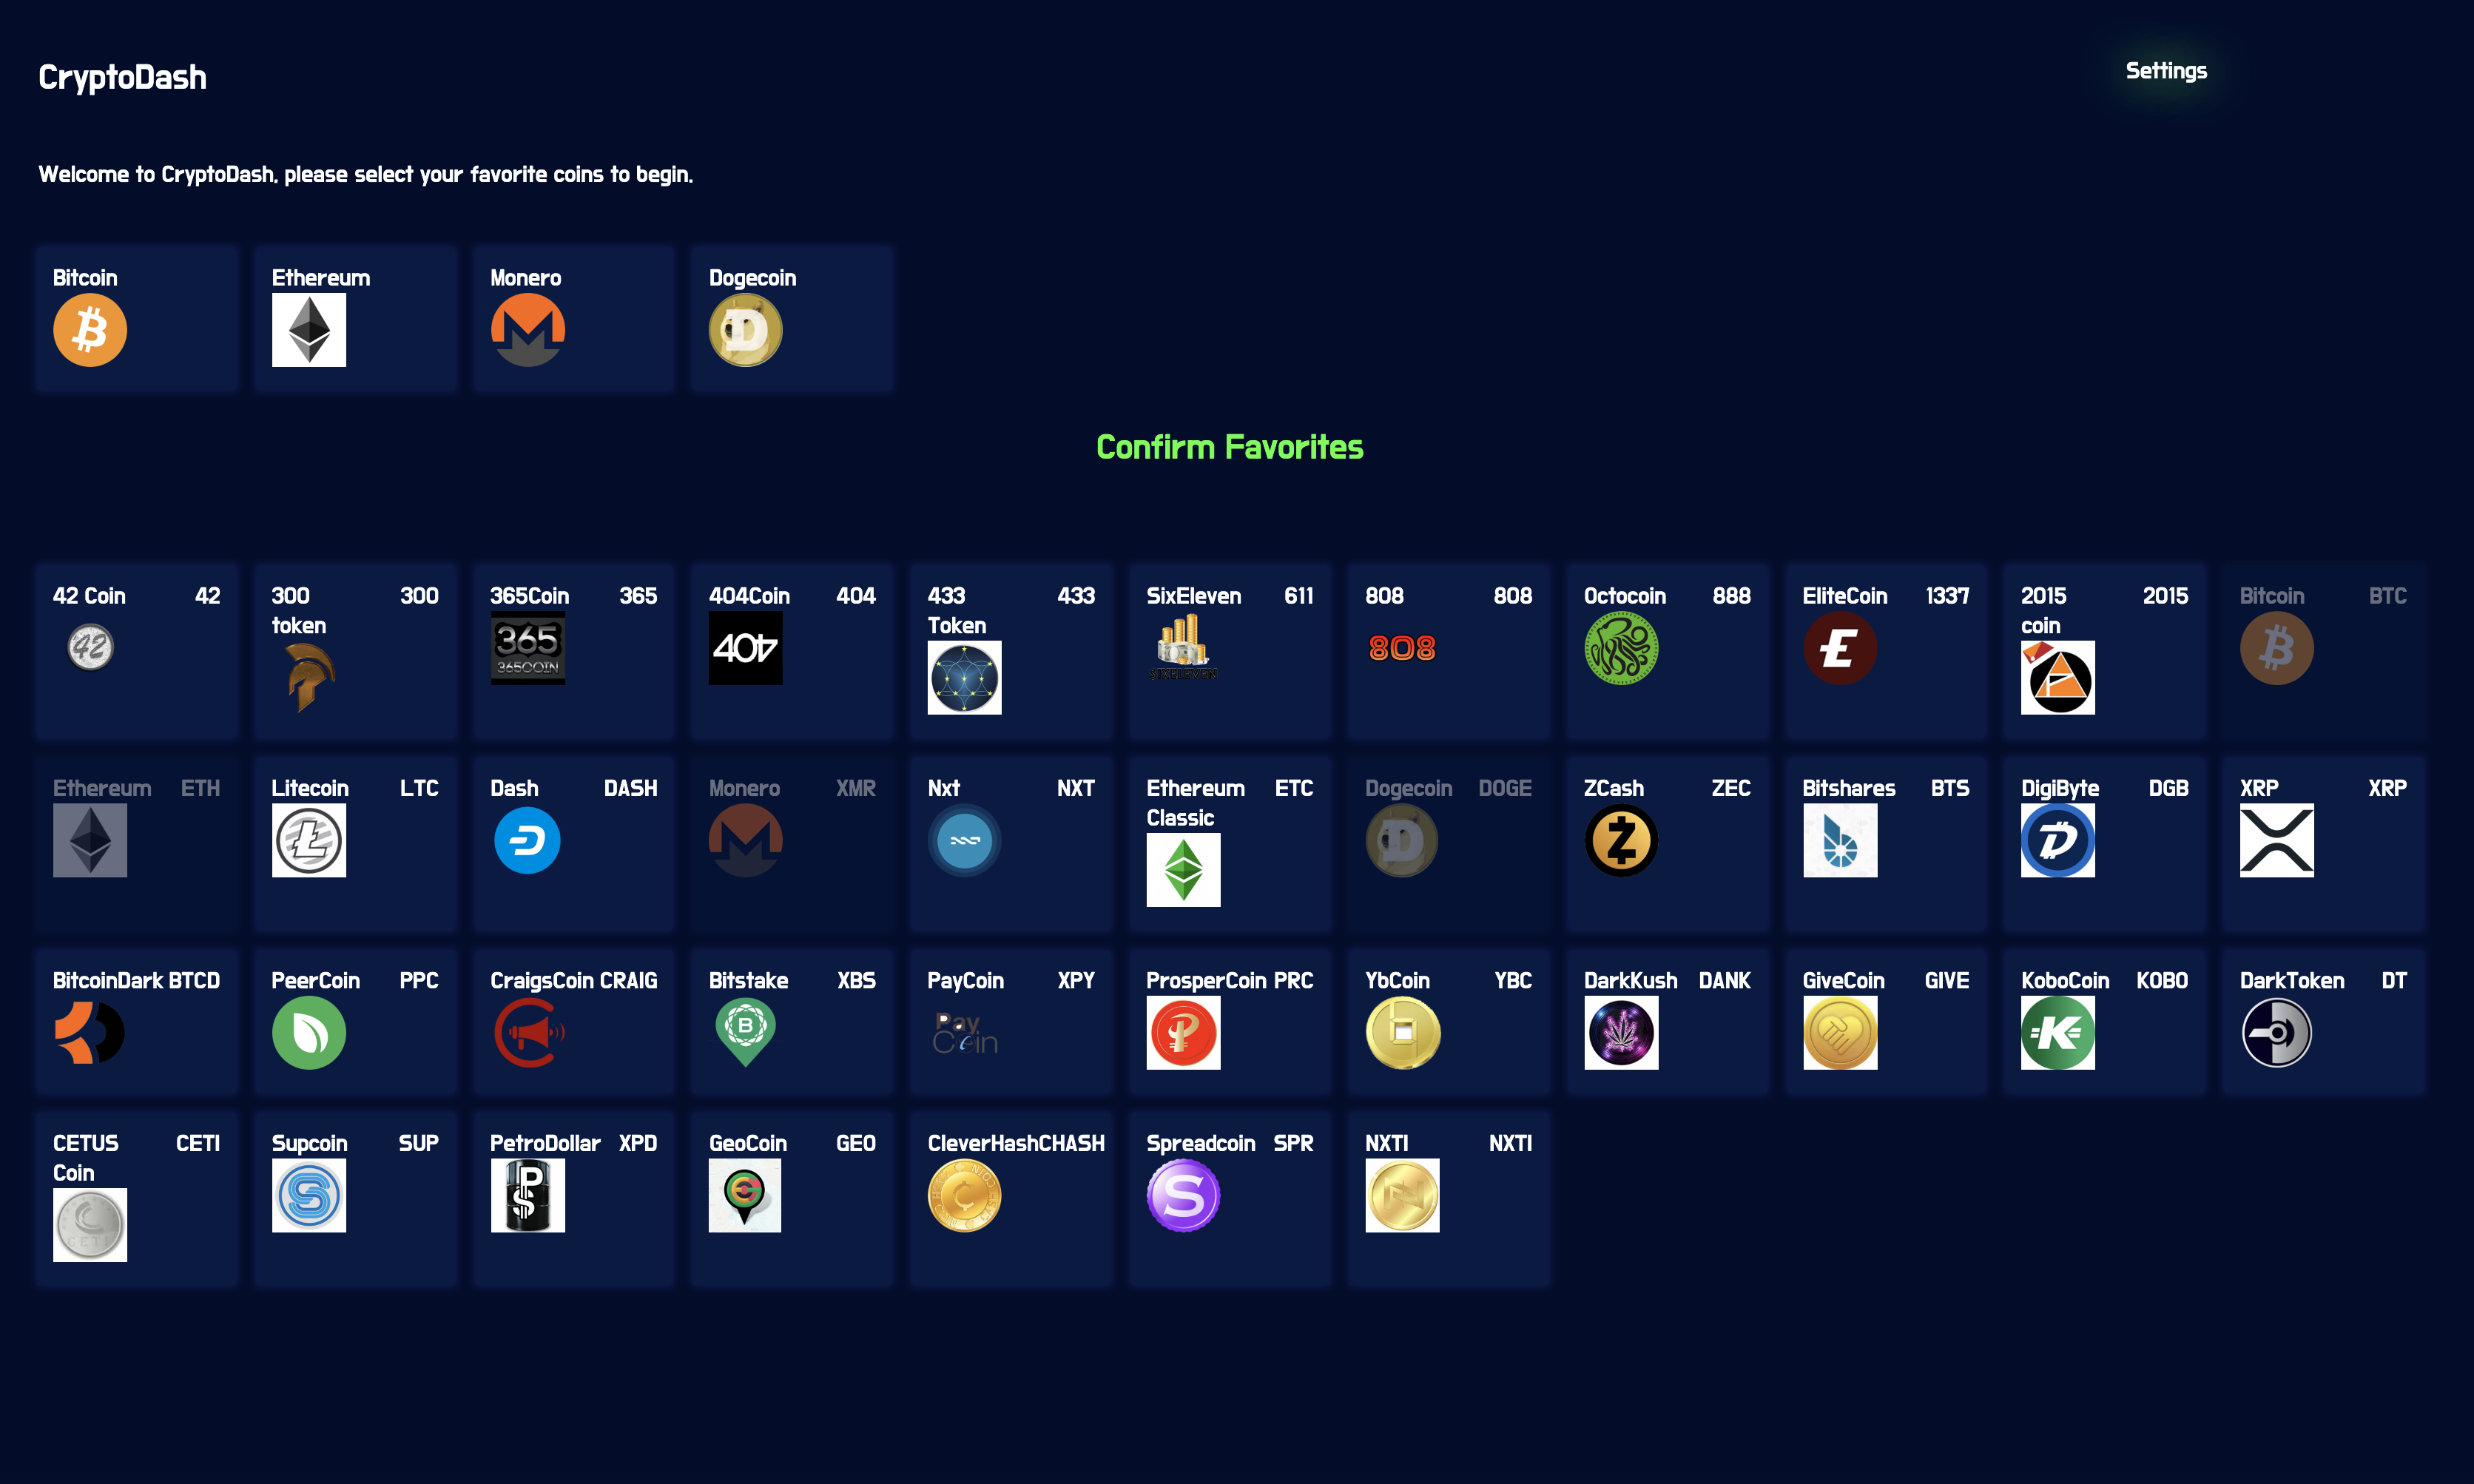This screenshot has width=2474, height=1484.
Task: Select the Litecoin LTC icon
Action: click(x=309, y=840)
